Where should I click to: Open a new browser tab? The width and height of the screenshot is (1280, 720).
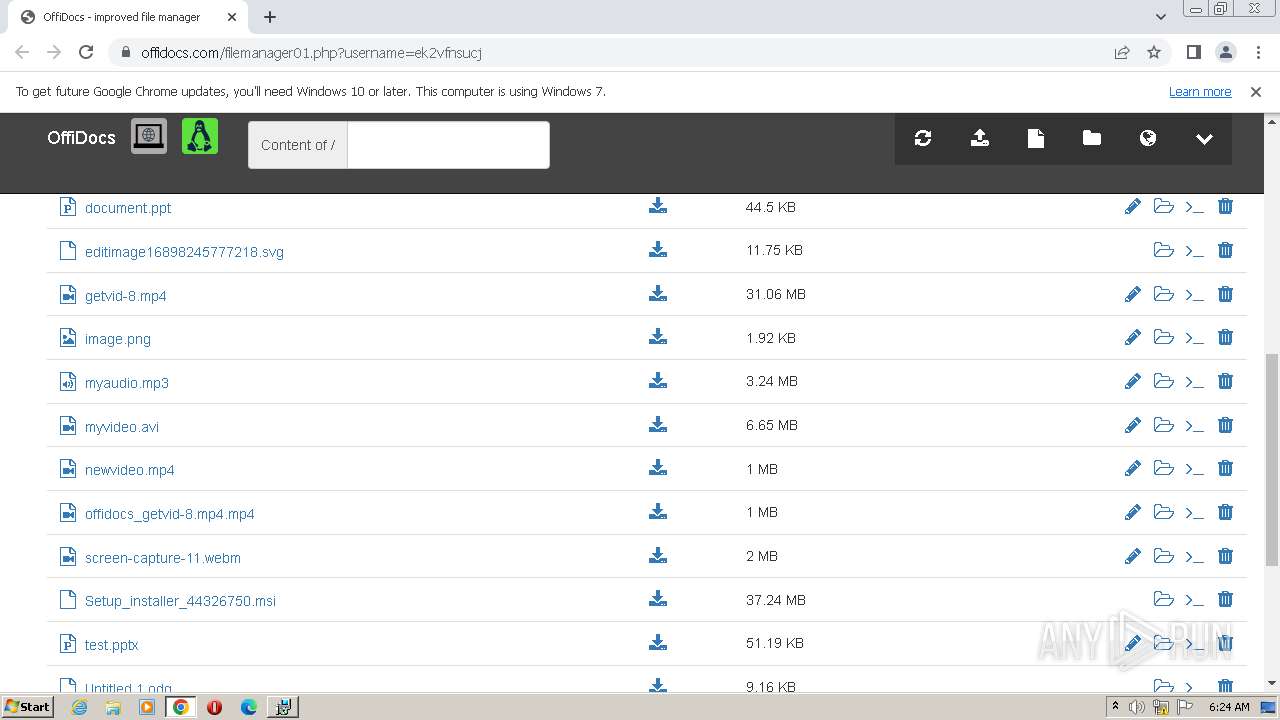[270, 17]
